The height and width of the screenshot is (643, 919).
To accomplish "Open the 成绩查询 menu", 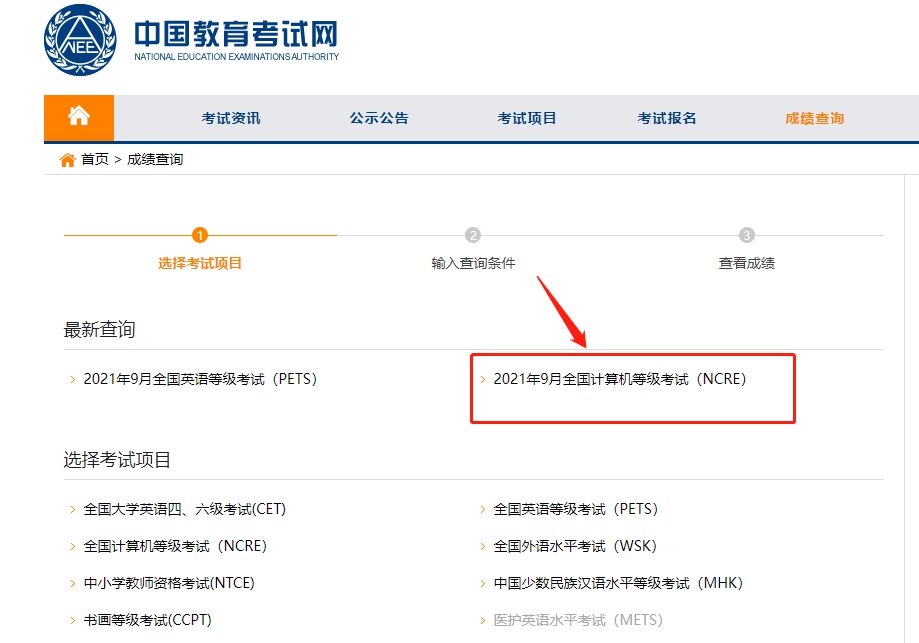I will (x=815, y=118).
